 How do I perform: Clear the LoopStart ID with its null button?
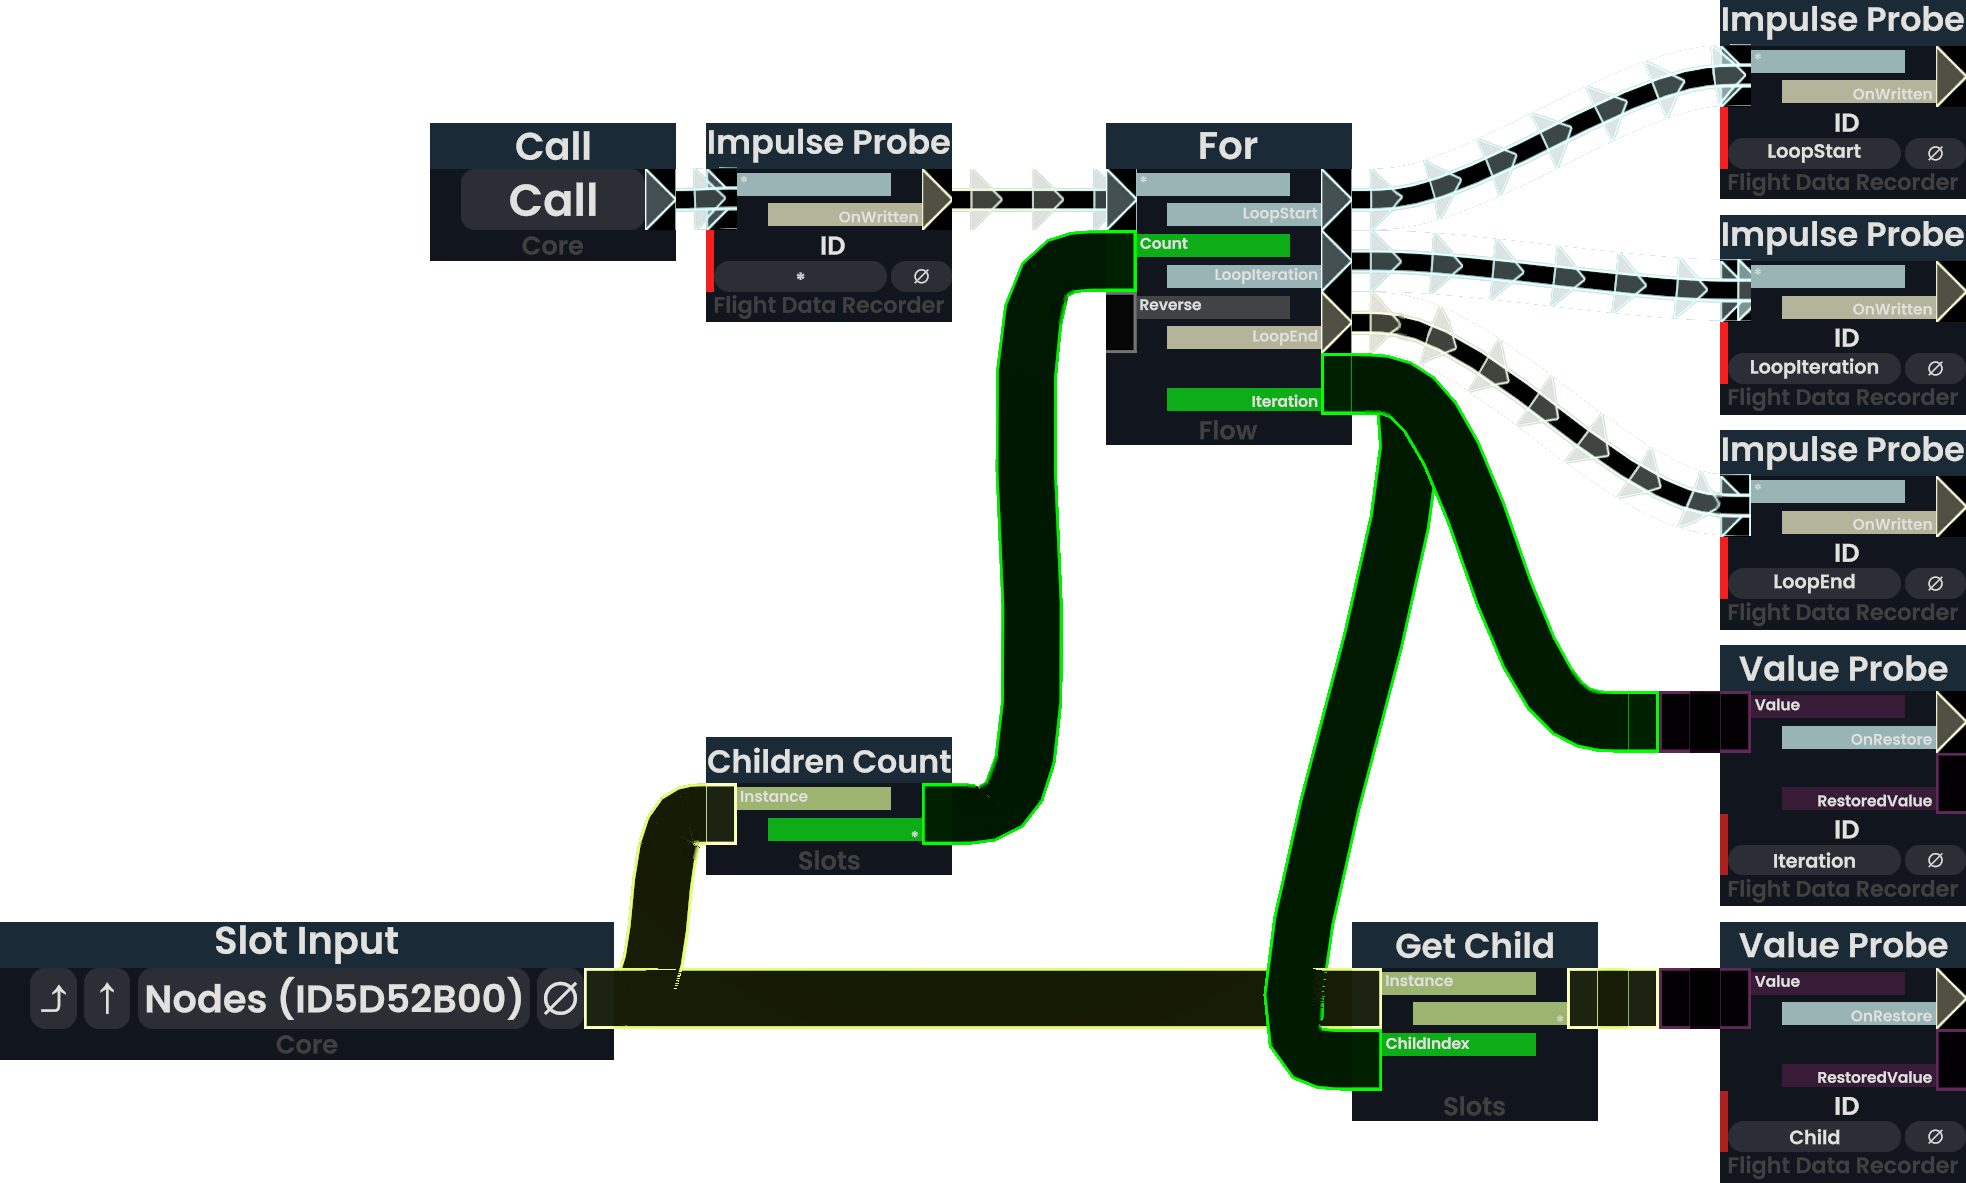pyautogui.click(x=1935, y=153)
